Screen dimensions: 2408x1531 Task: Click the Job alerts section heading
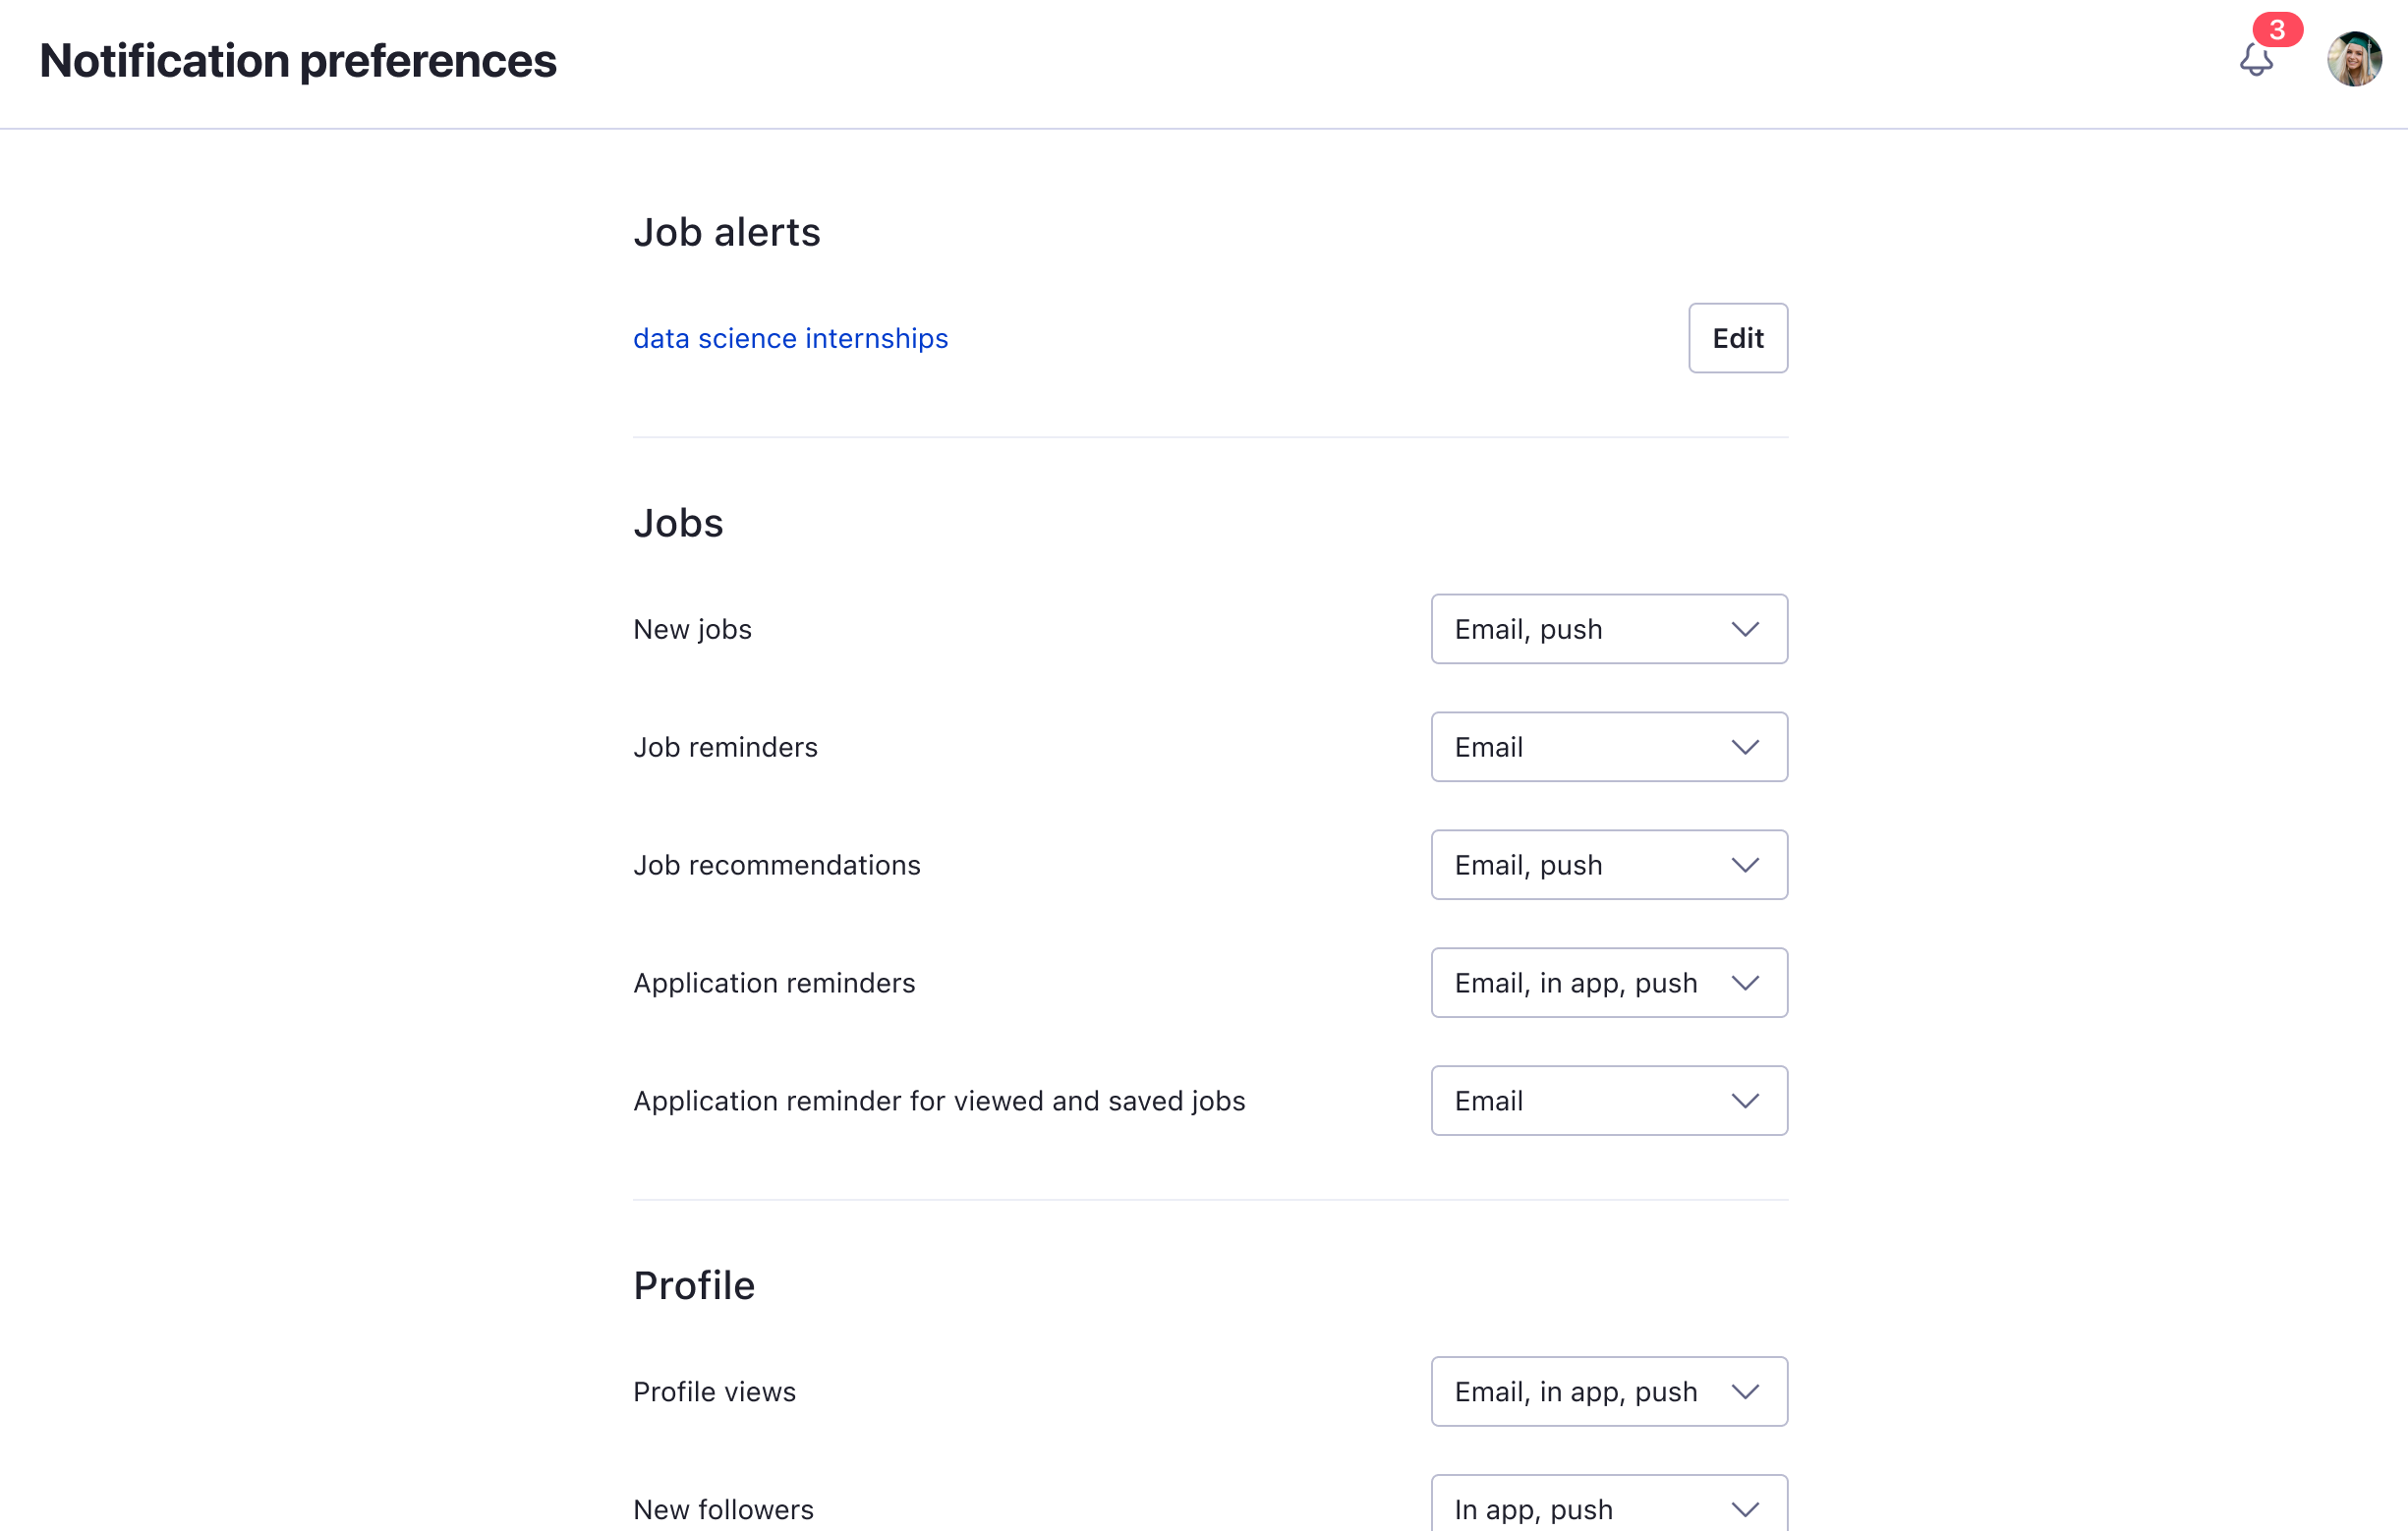click(x=727, y=232)
